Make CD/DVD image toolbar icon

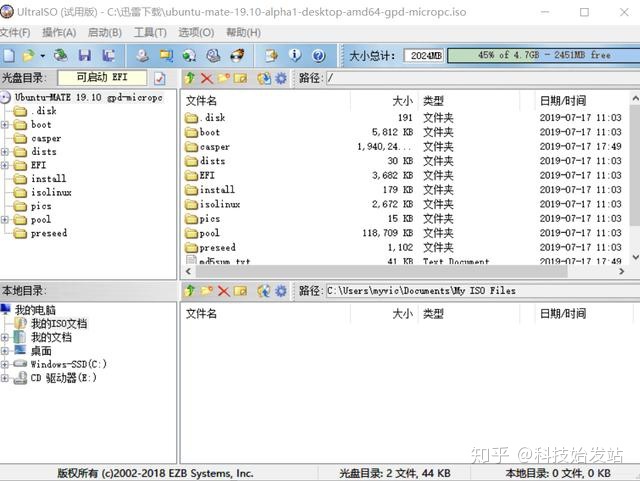(x=142, y=56)
